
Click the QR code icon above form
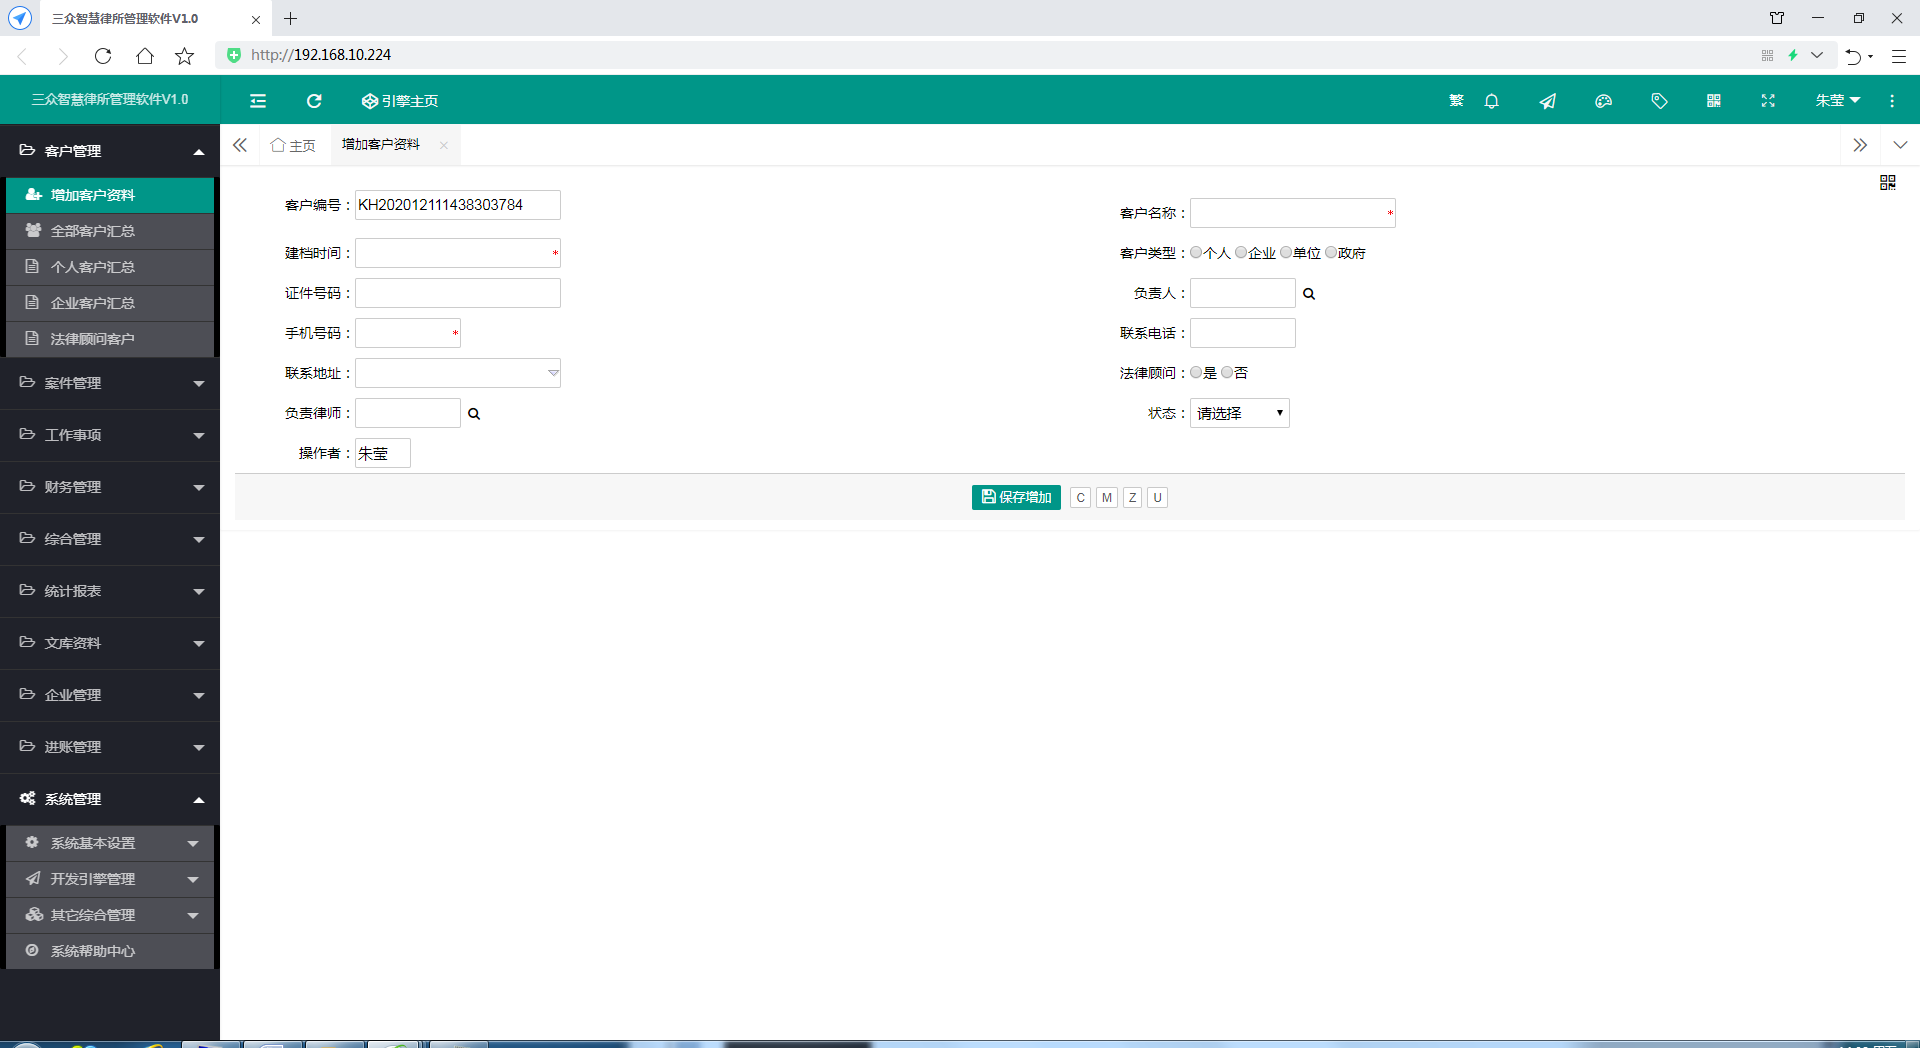click(x=1887, y=182)
